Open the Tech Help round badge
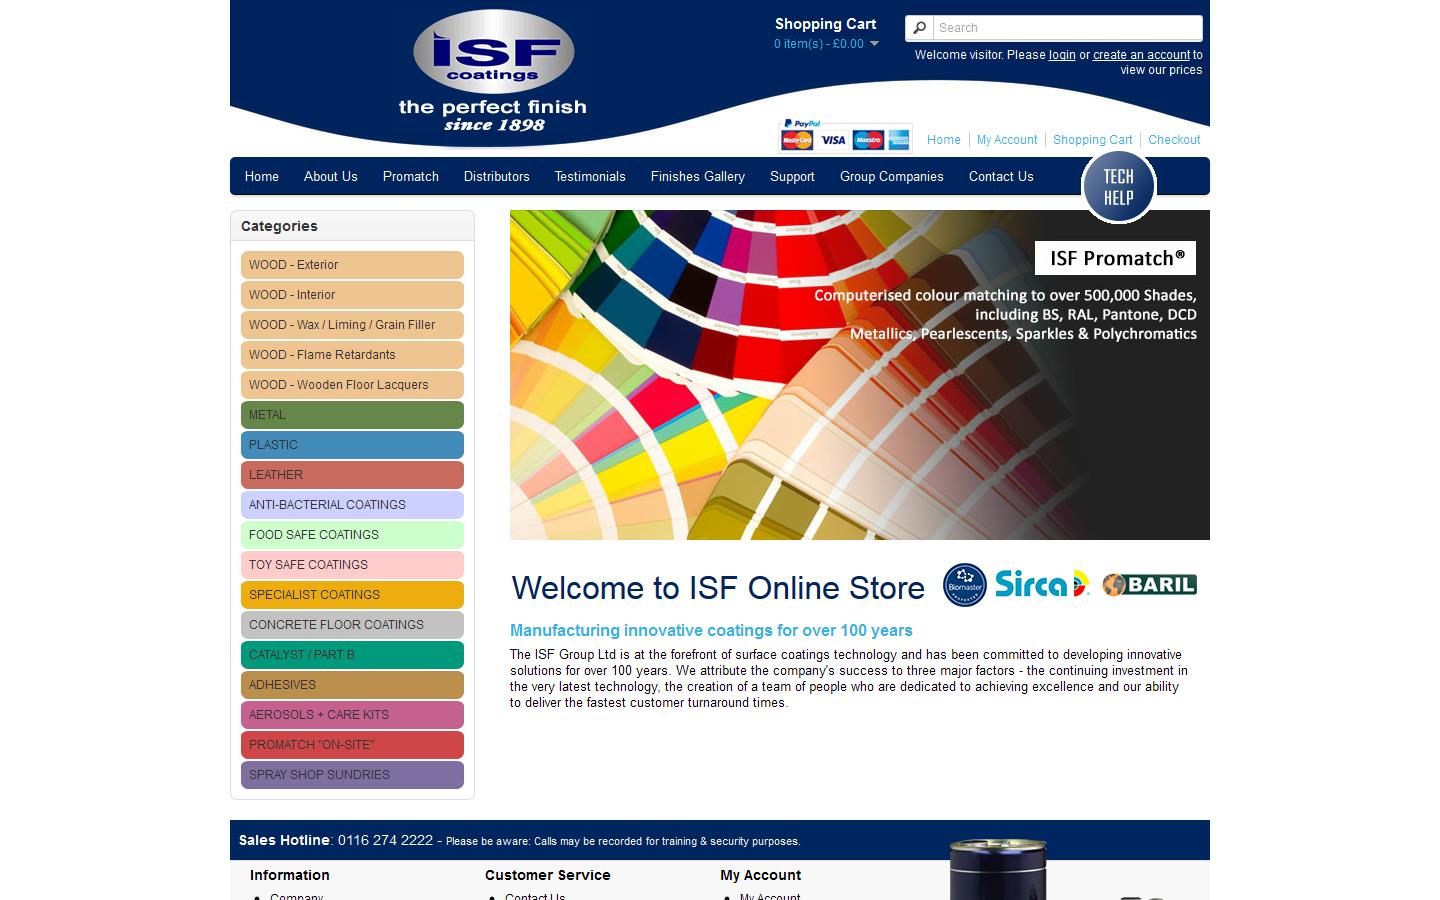 [1118, 186]
